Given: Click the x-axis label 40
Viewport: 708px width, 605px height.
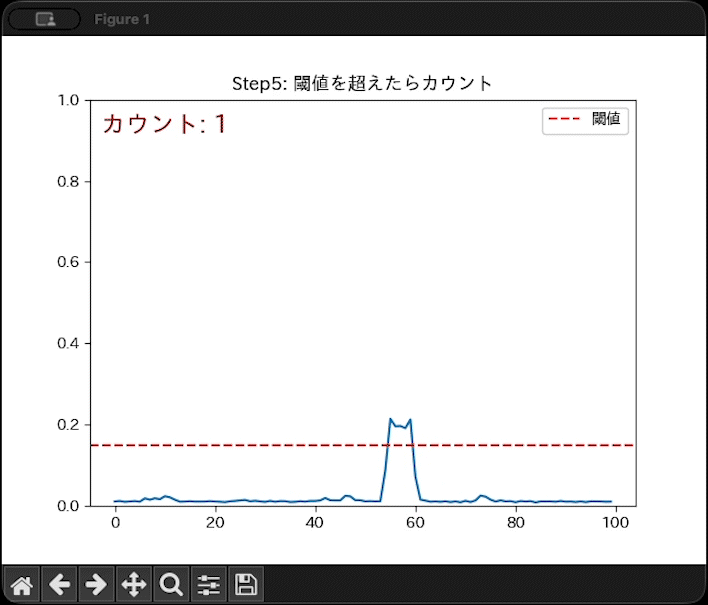Looking at the screenshot, I should (x=315, y=523).
